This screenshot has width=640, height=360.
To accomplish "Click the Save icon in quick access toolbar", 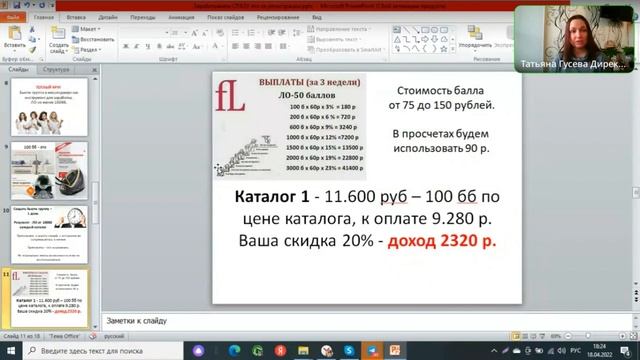I will tap(17, 5).
